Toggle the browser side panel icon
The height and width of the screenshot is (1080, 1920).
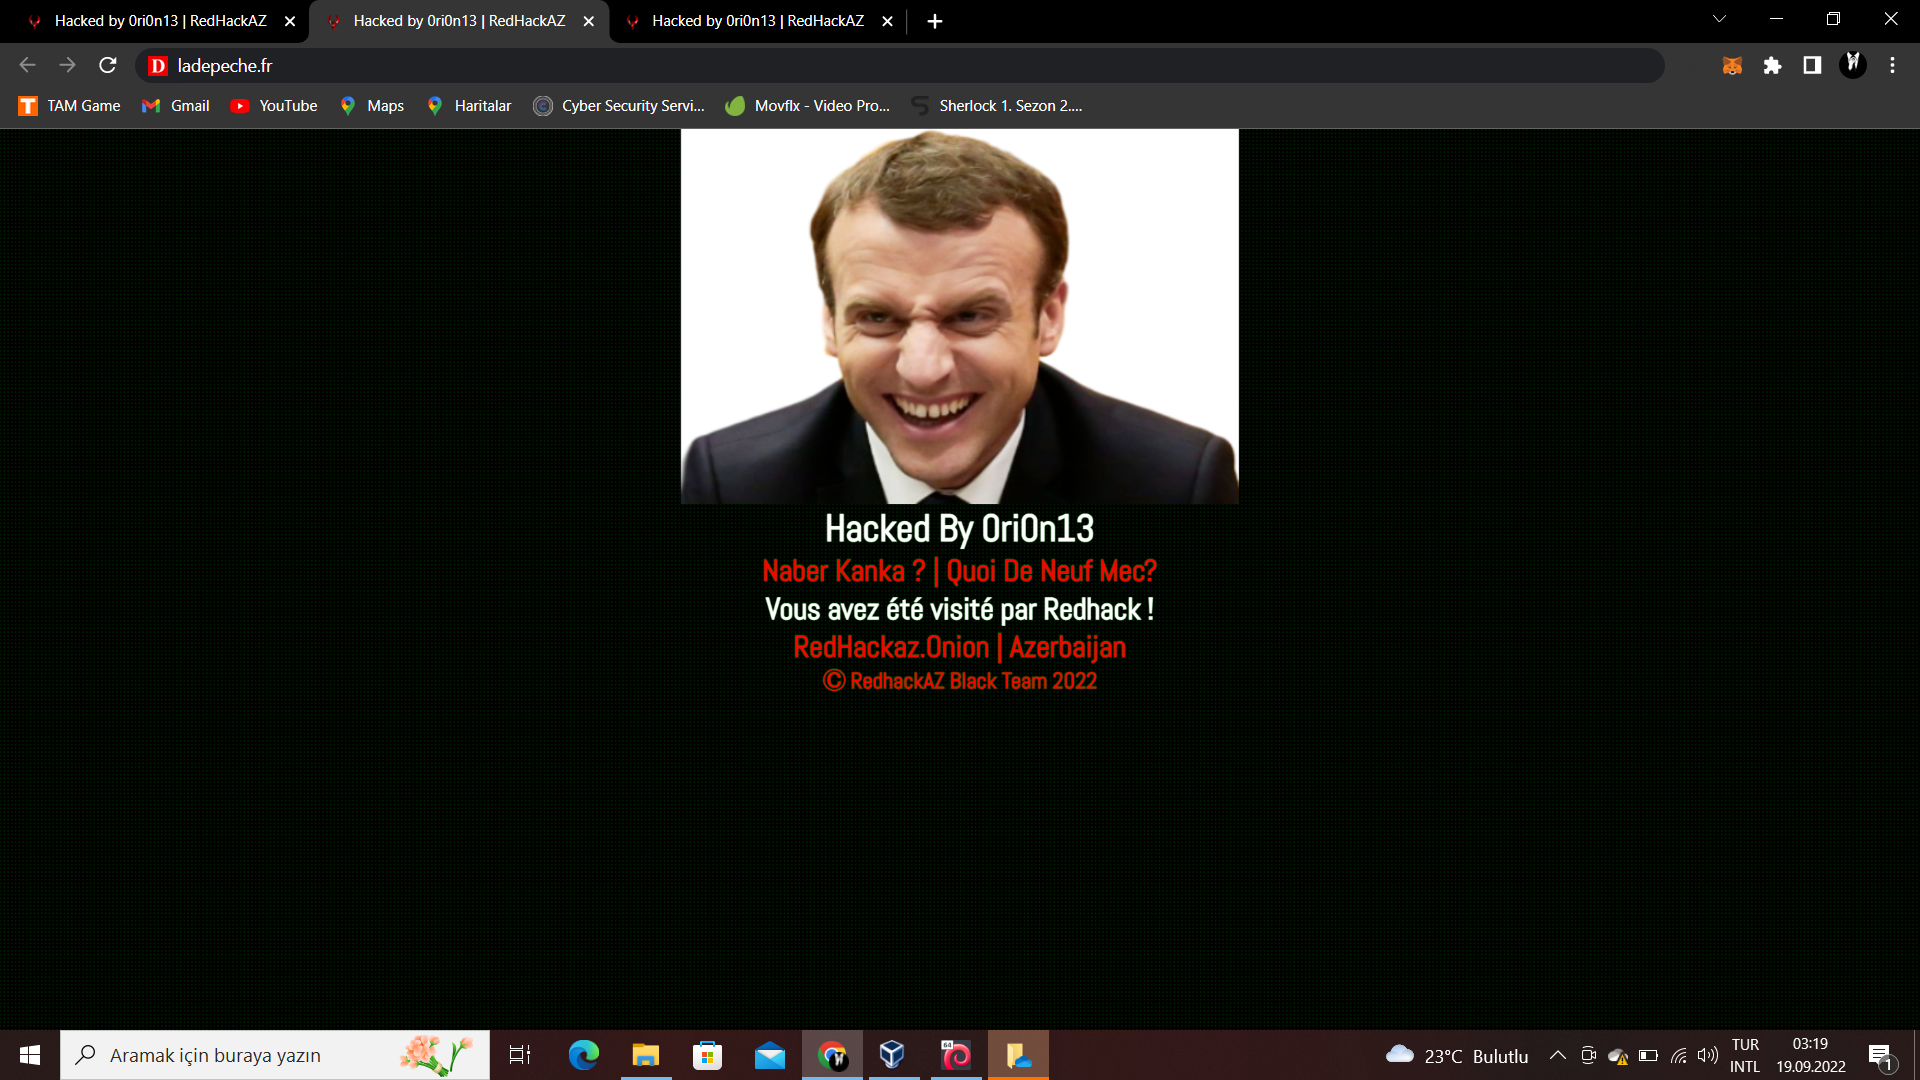click(1812, 65)
